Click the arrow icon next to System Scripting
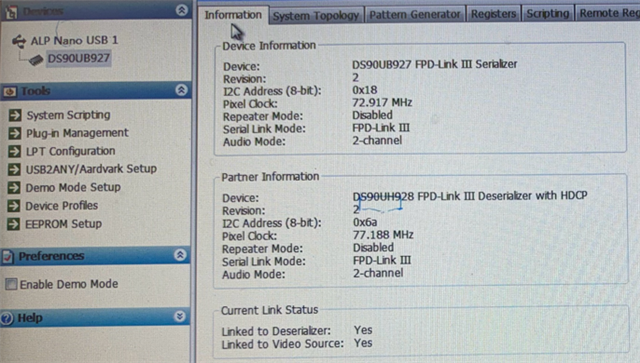The height and width of the screenshot is (363, 640). (15, 115)
